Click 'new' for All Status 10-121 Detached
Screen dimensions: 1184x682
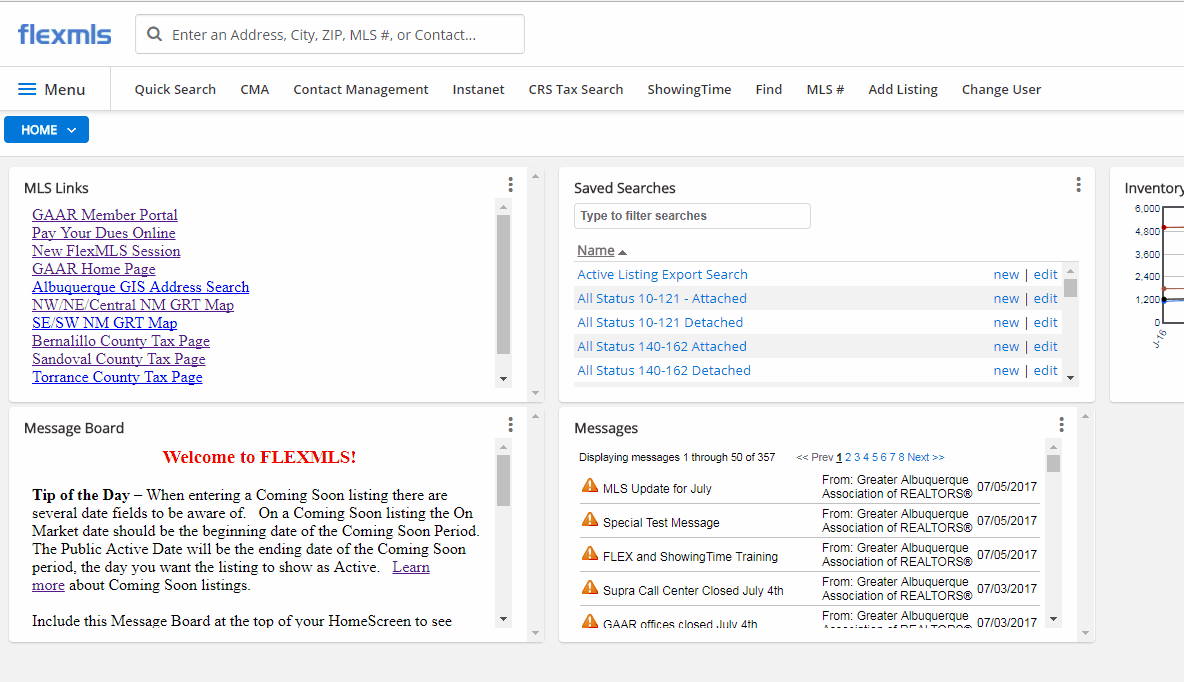(1006, 322)
